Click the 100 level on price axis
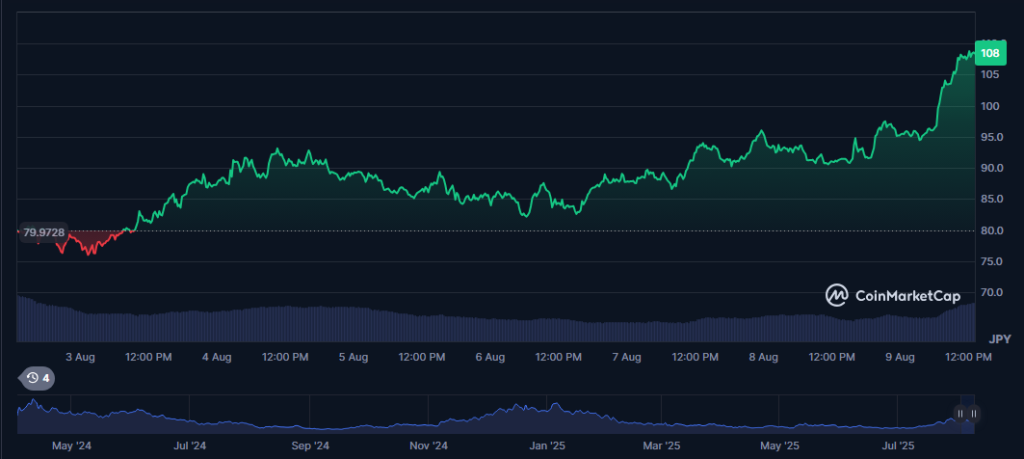 (x=989, y=106)
